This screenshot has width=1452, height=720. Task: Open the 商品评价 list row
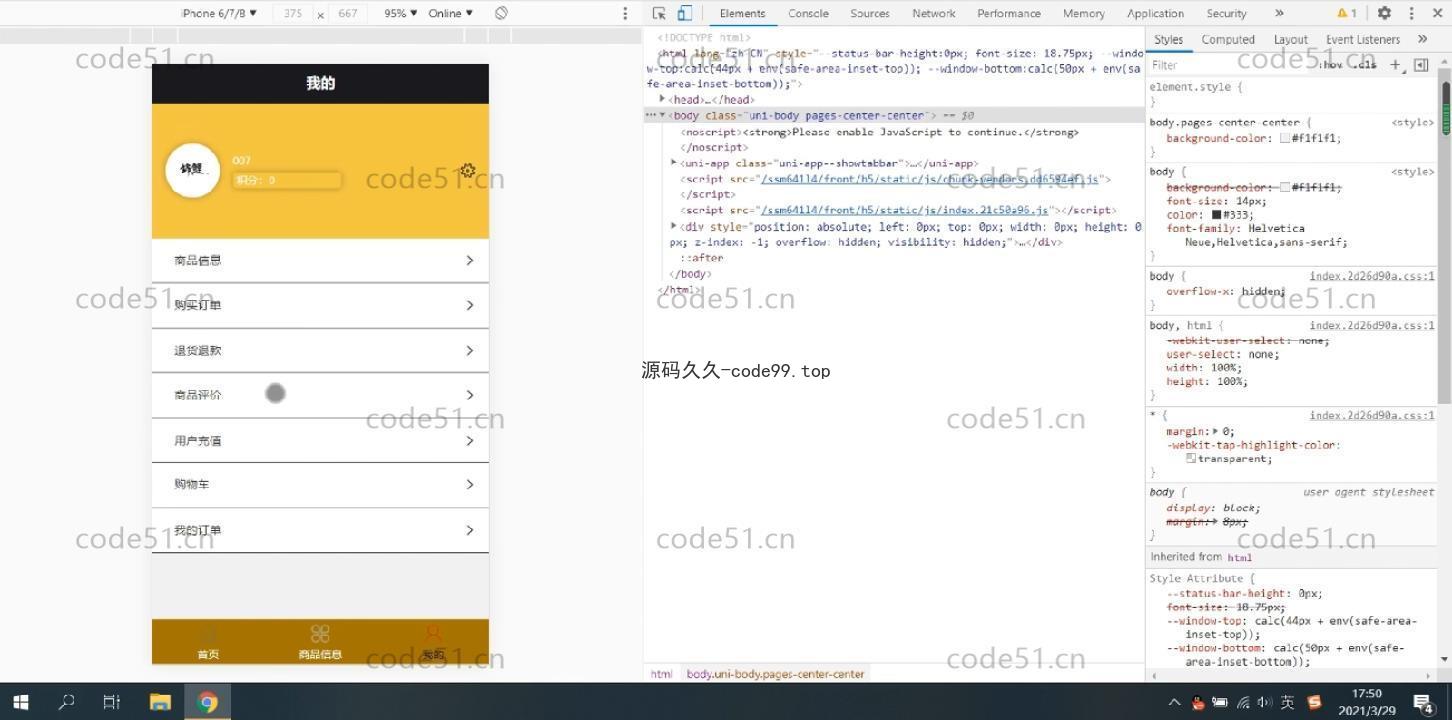click(x=320, y=395)
